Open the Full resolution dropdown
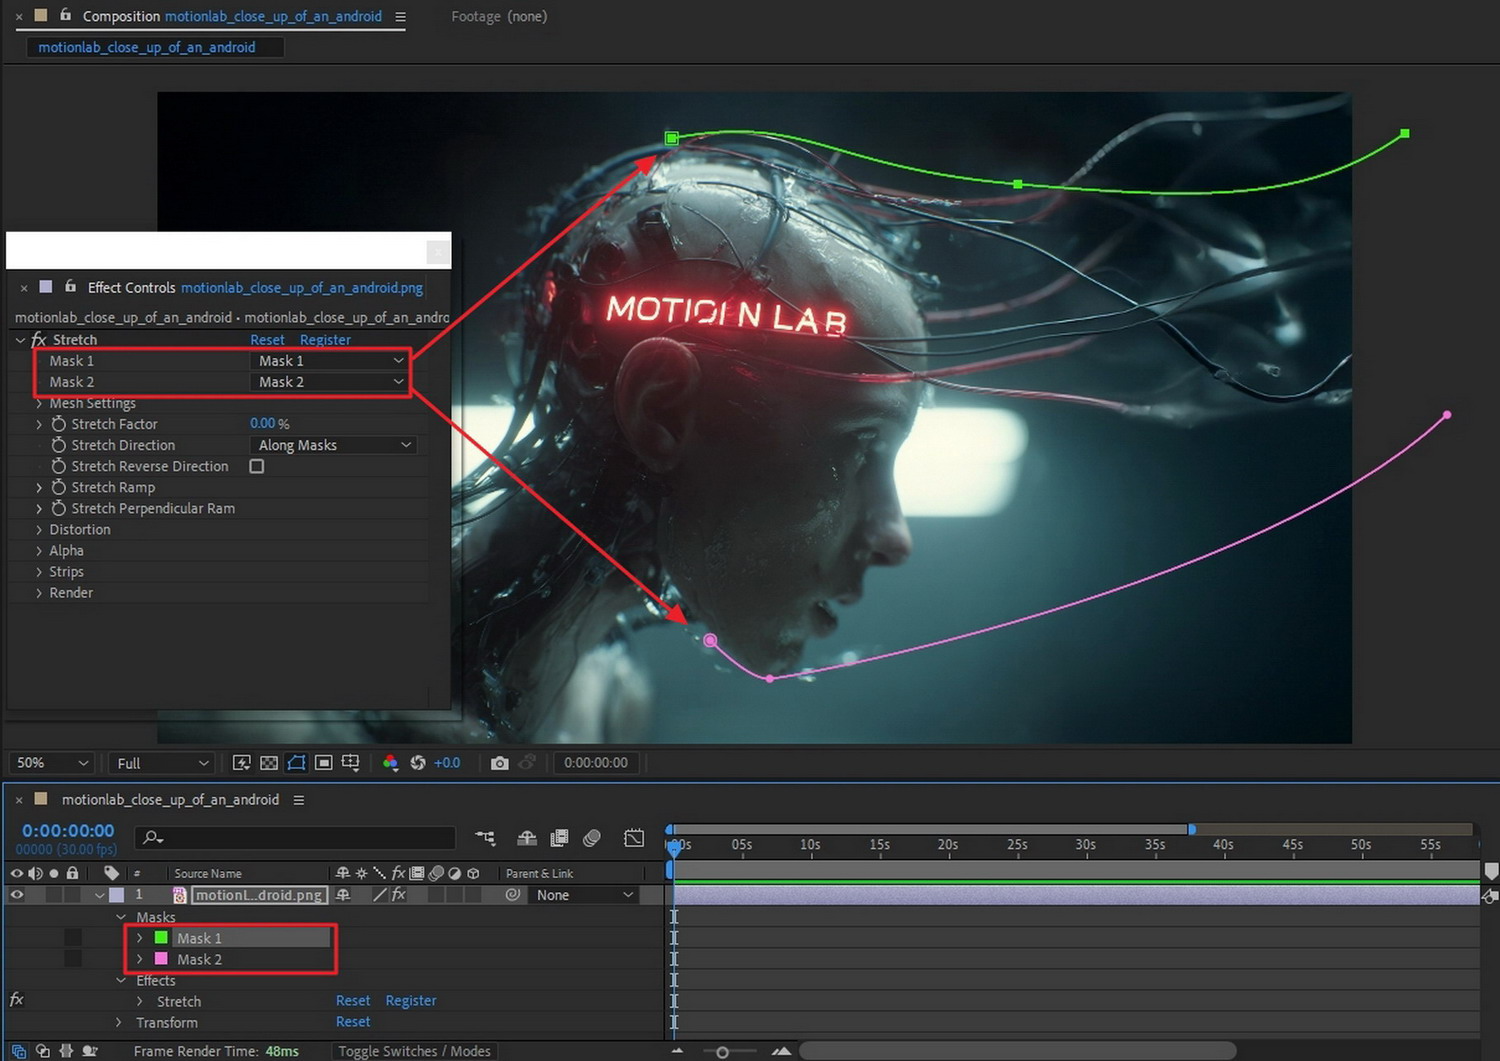Screen dimensions: 1500x1061 coord(162,763)
